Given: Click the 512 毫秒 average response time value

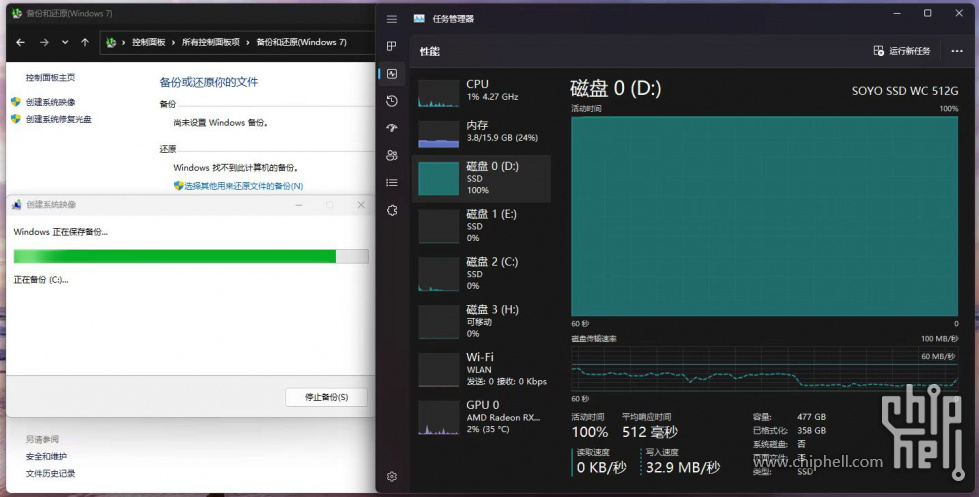Looking at the screenshot, I should pyautogui.click(x=649, y=431).
